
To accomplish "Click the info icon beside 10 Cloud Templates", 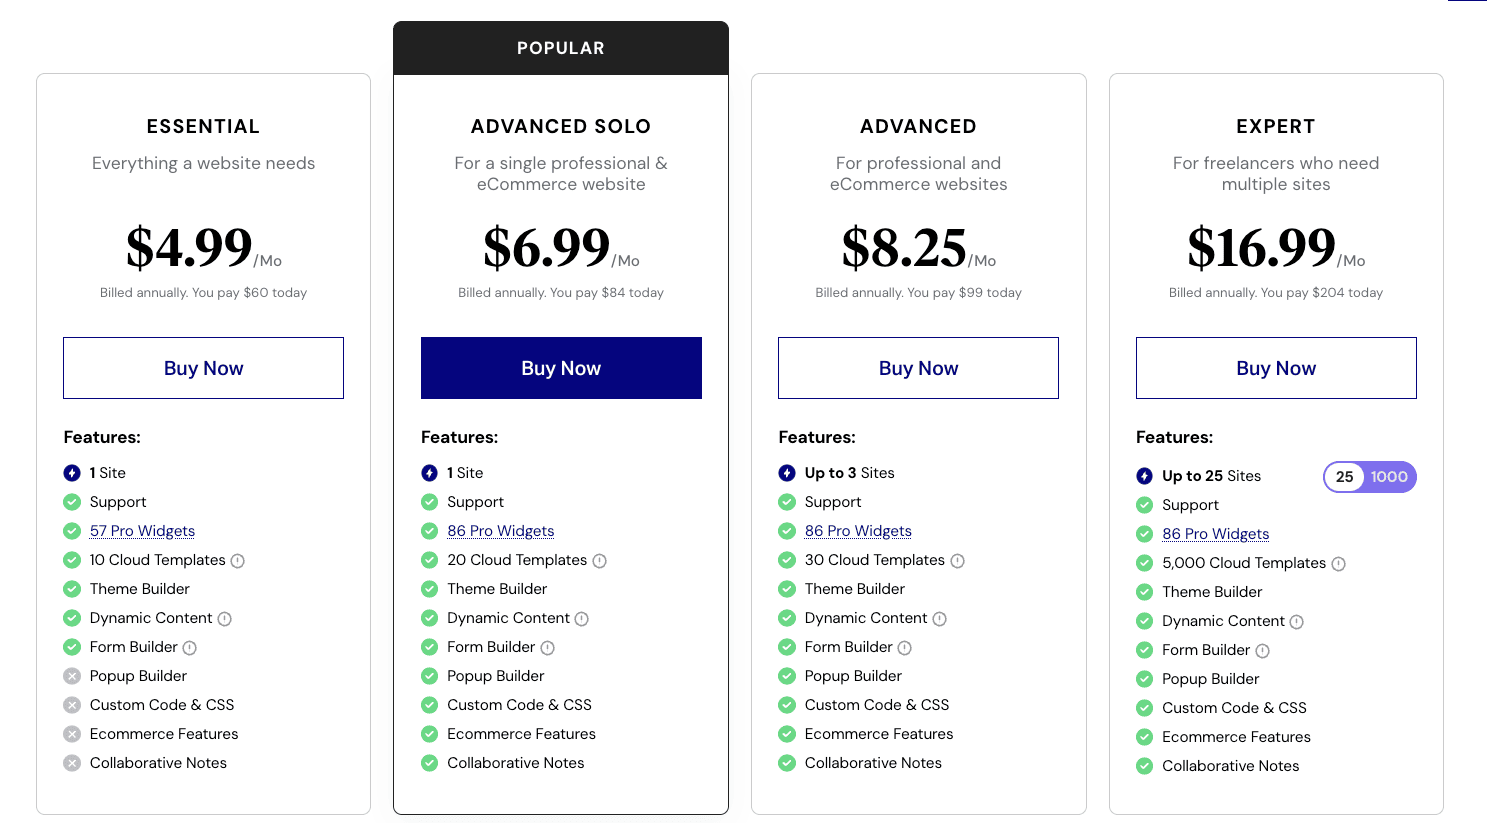I will [x=237, y=560].
